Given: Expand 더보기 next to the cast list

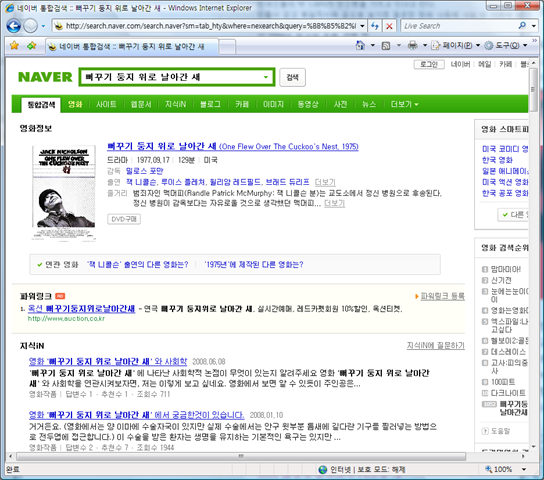Looking at the screenshot, I should pyautogui.click(x=325, y=182).
